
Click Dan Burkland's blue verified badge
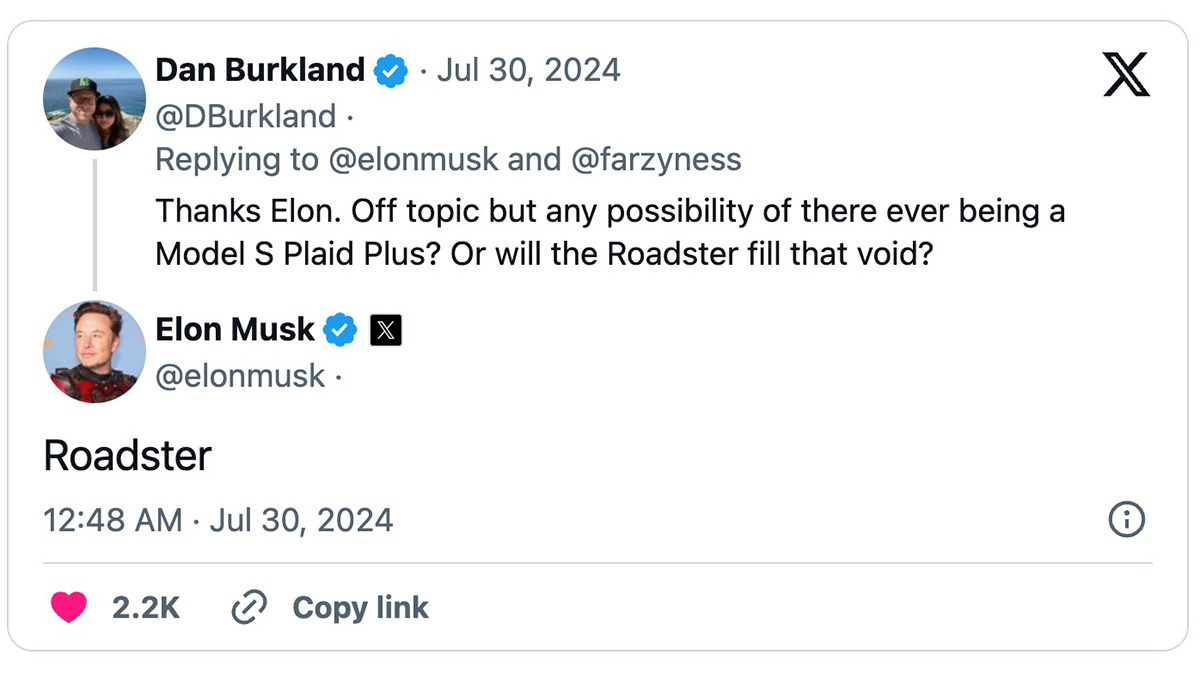(391, 71)
